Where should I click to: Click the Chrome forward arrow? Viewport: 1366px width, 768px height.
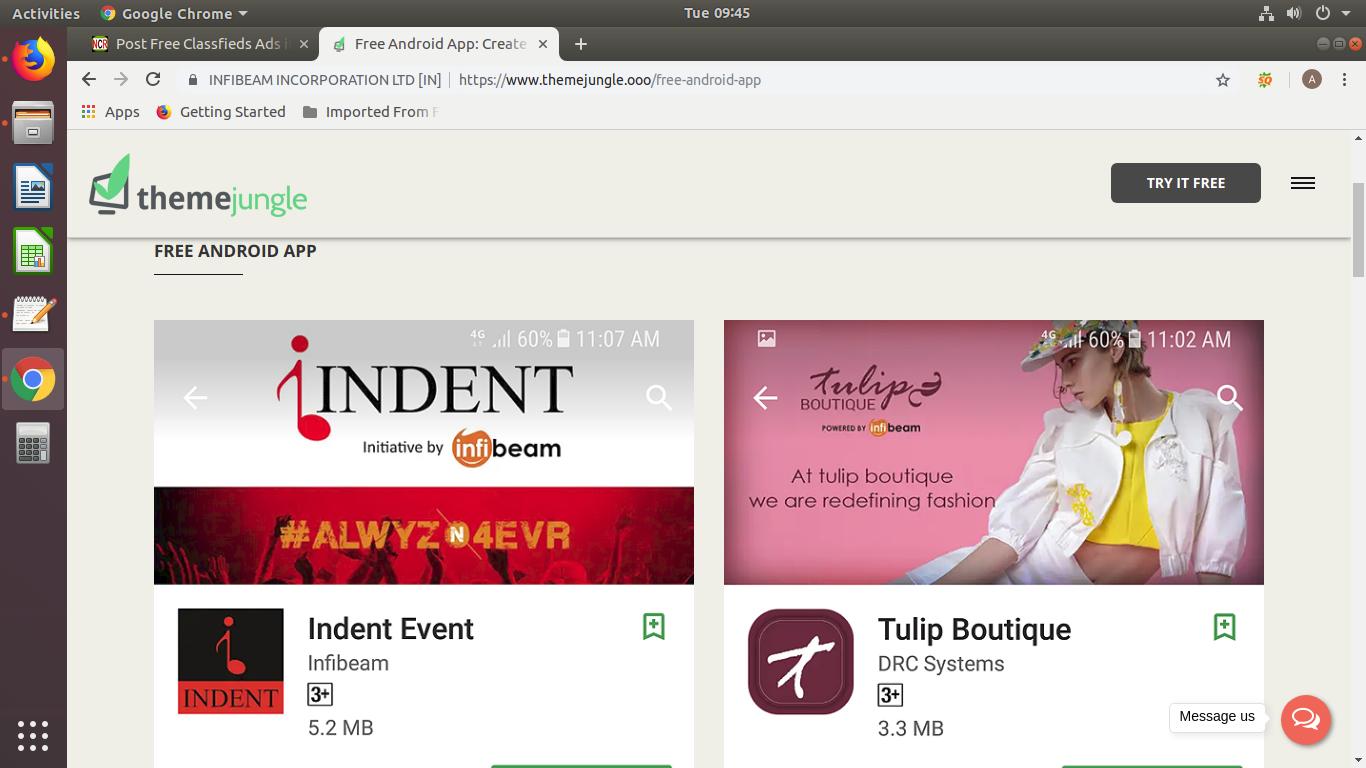click(121, 80)
